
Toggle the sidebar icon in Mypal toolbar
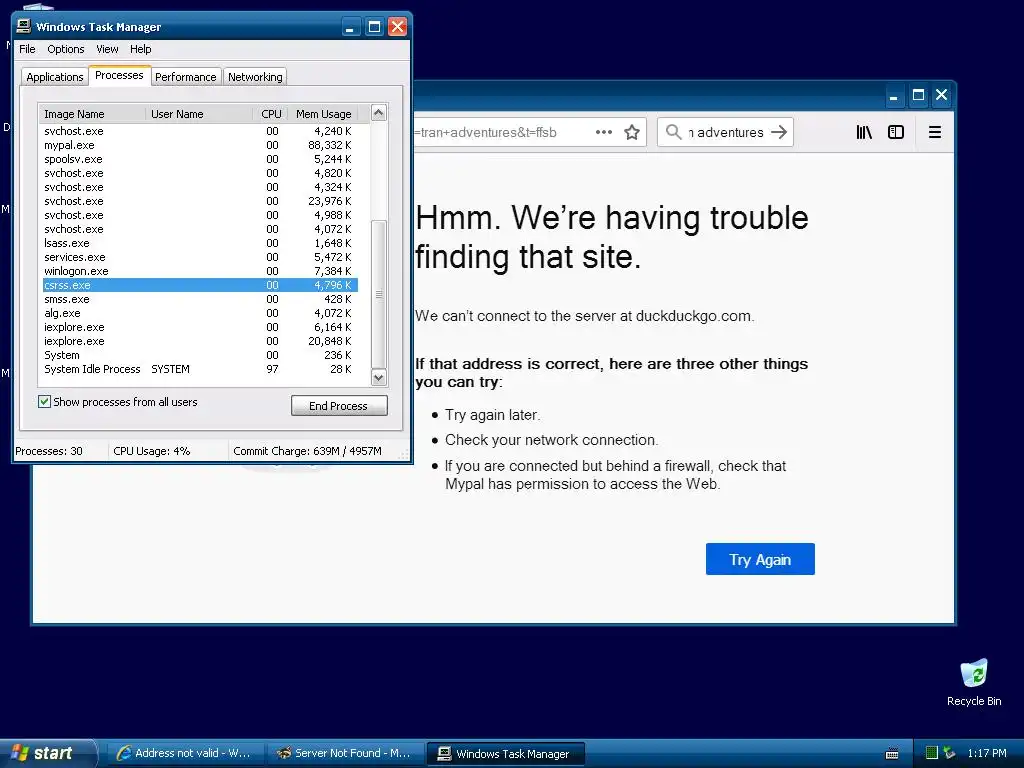click(x=896, y=132)
